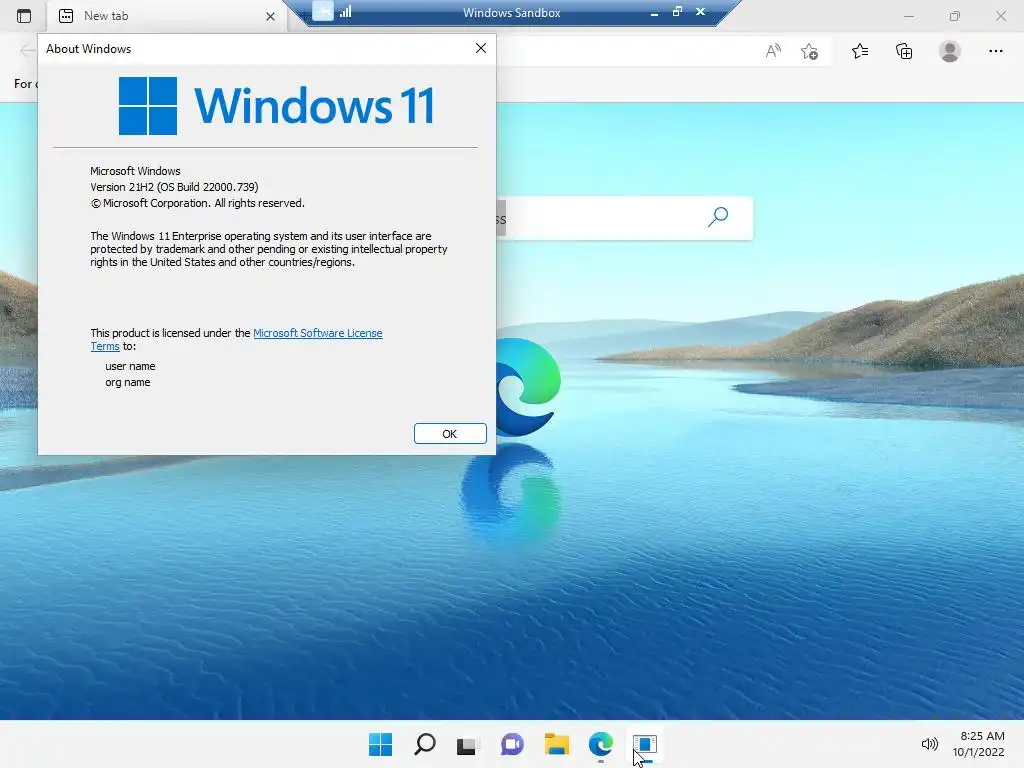Close the outer Edge window
The height and width of the screenshot is (768, 1024).
(x=1000, y=16)
